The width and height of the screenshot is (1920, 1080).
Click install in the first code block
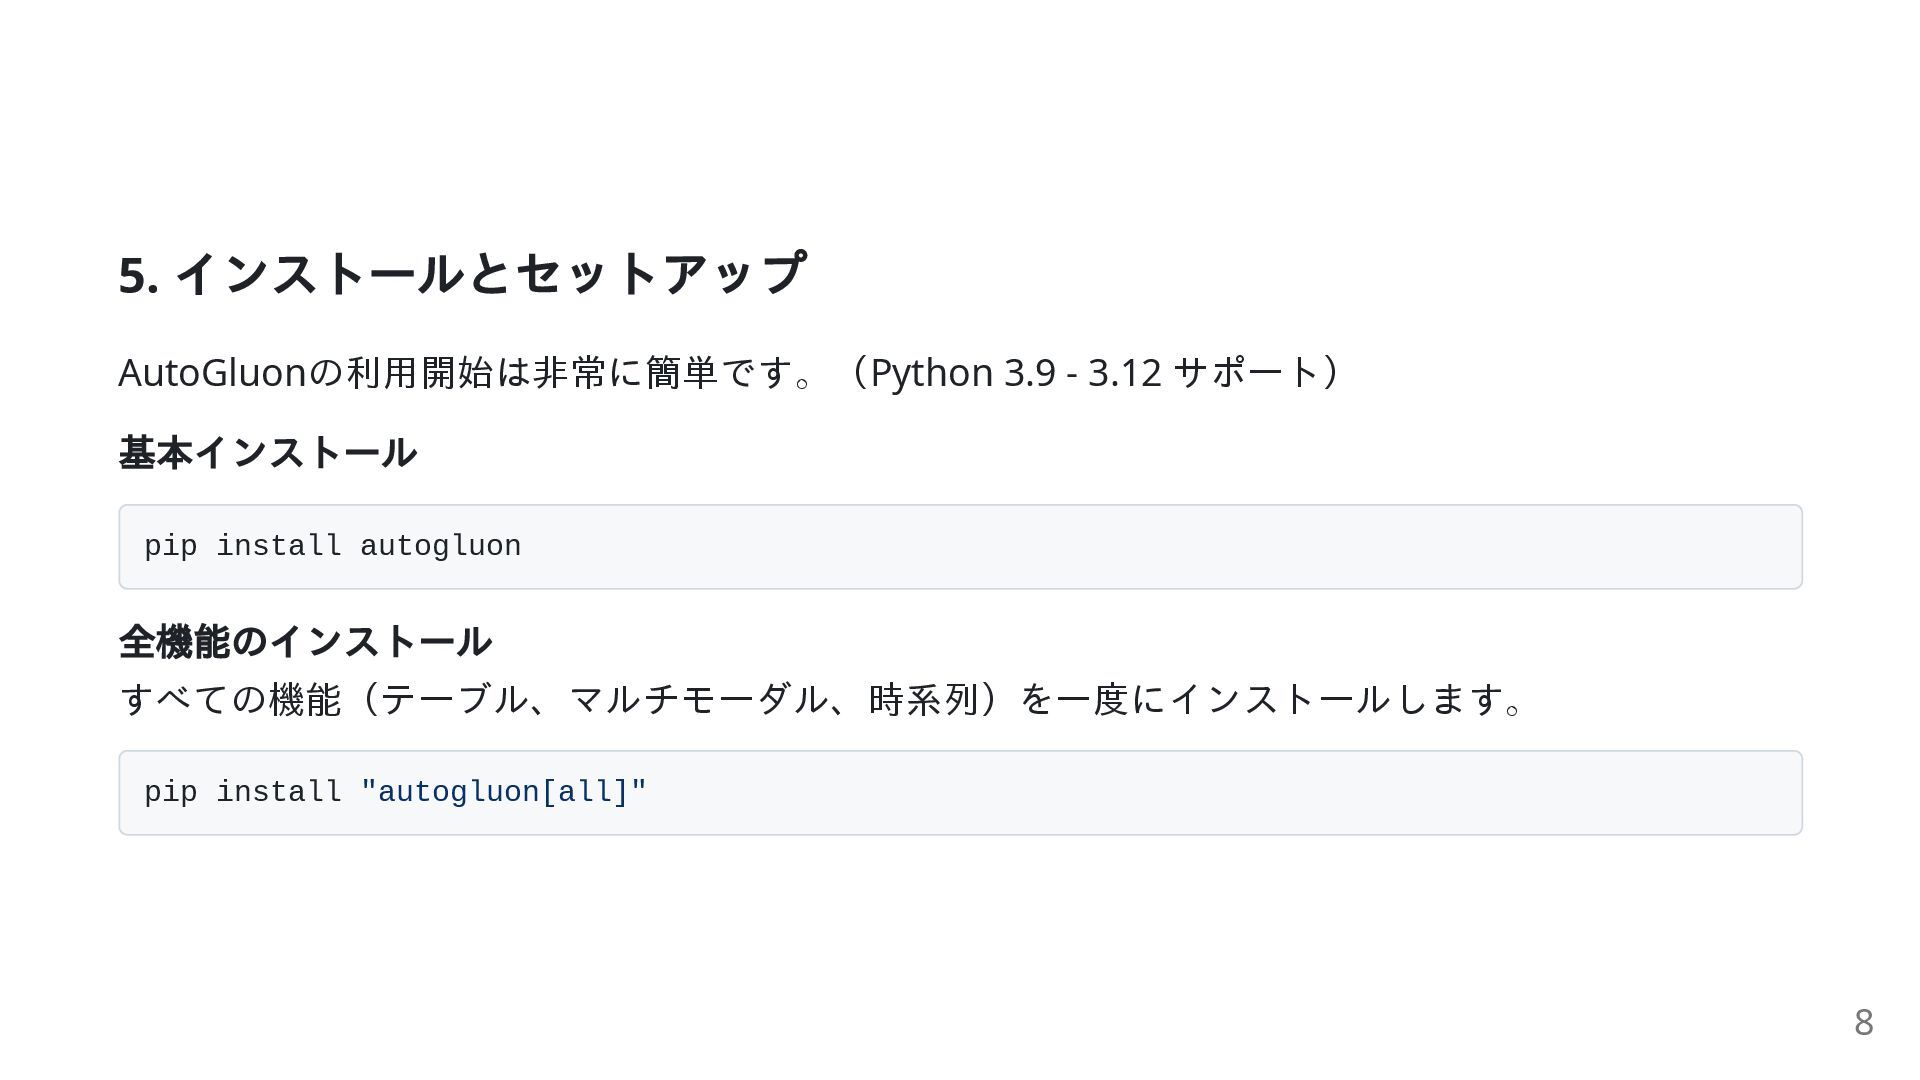point(279,546)
